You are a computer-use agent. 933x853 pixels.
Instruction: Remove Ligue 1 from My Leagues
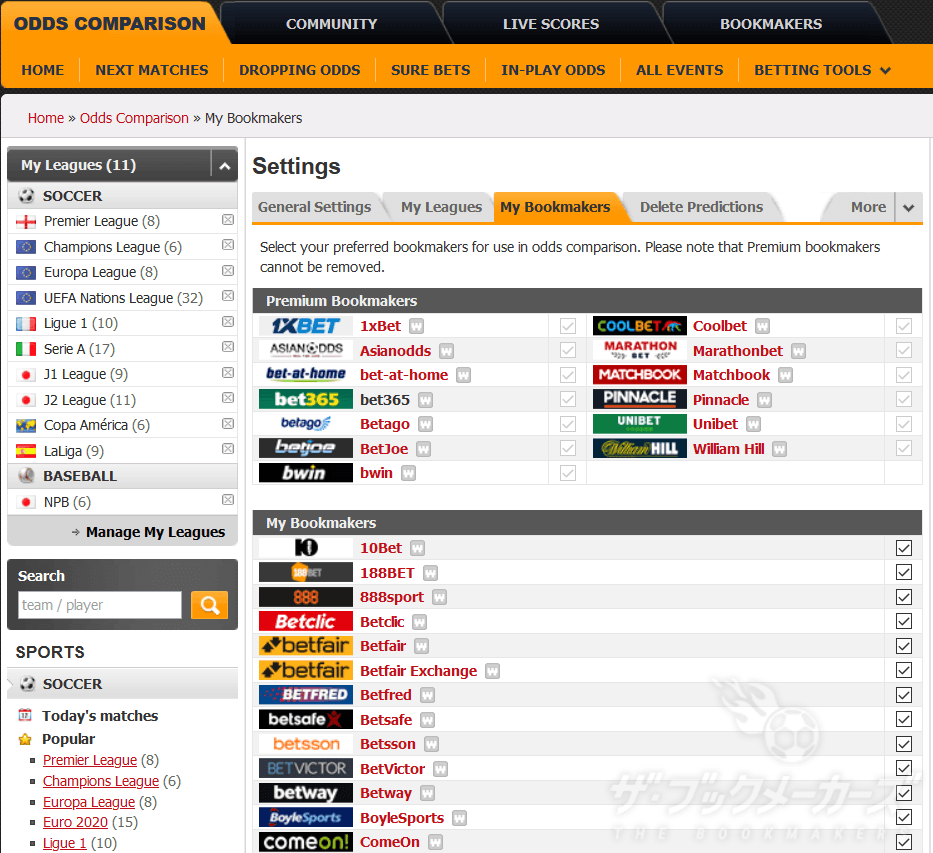tap(228, 322)
